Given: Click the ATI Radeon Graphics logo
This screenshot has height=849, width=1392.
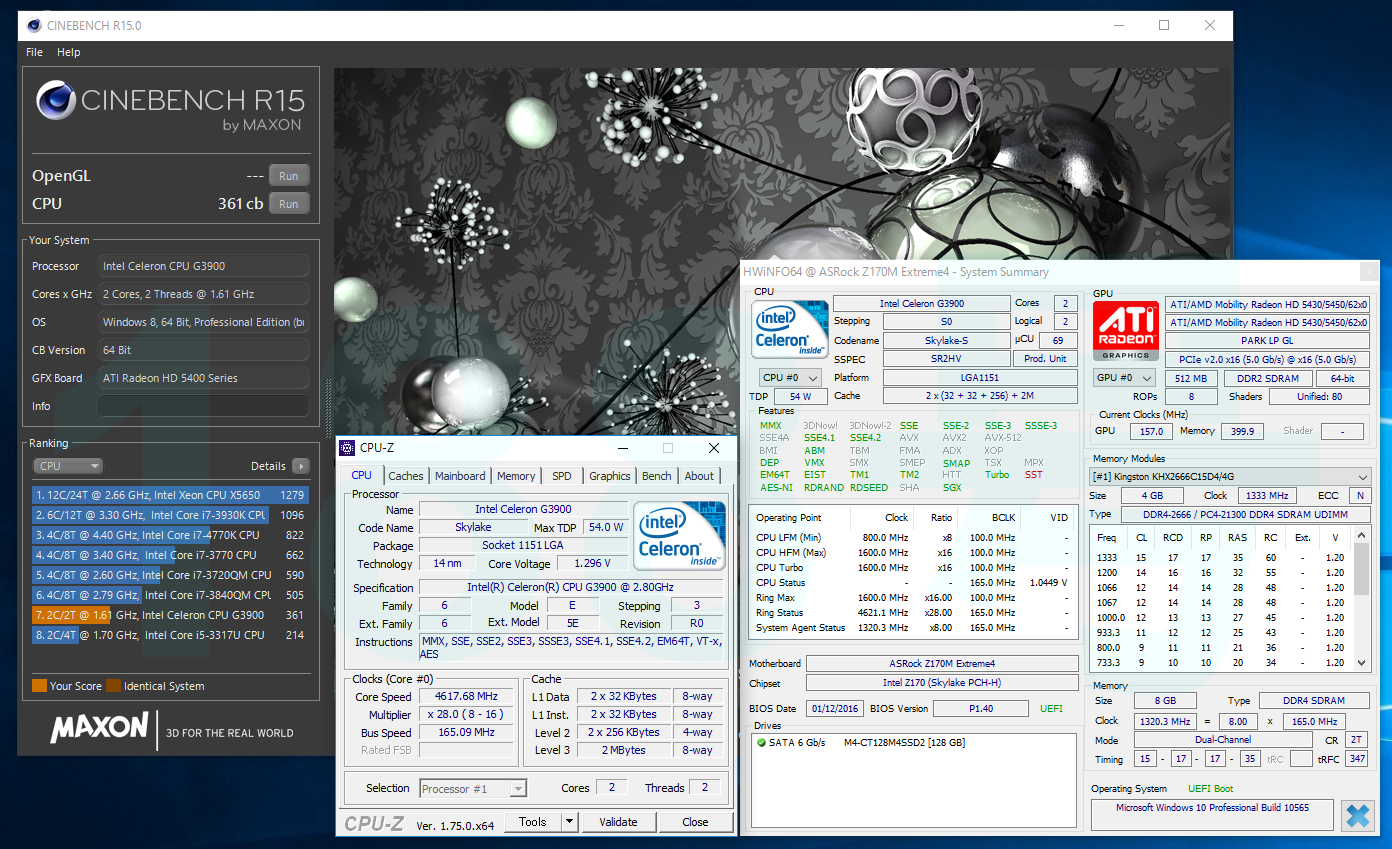Looking at the screenshot, I should click(1125, 331).
